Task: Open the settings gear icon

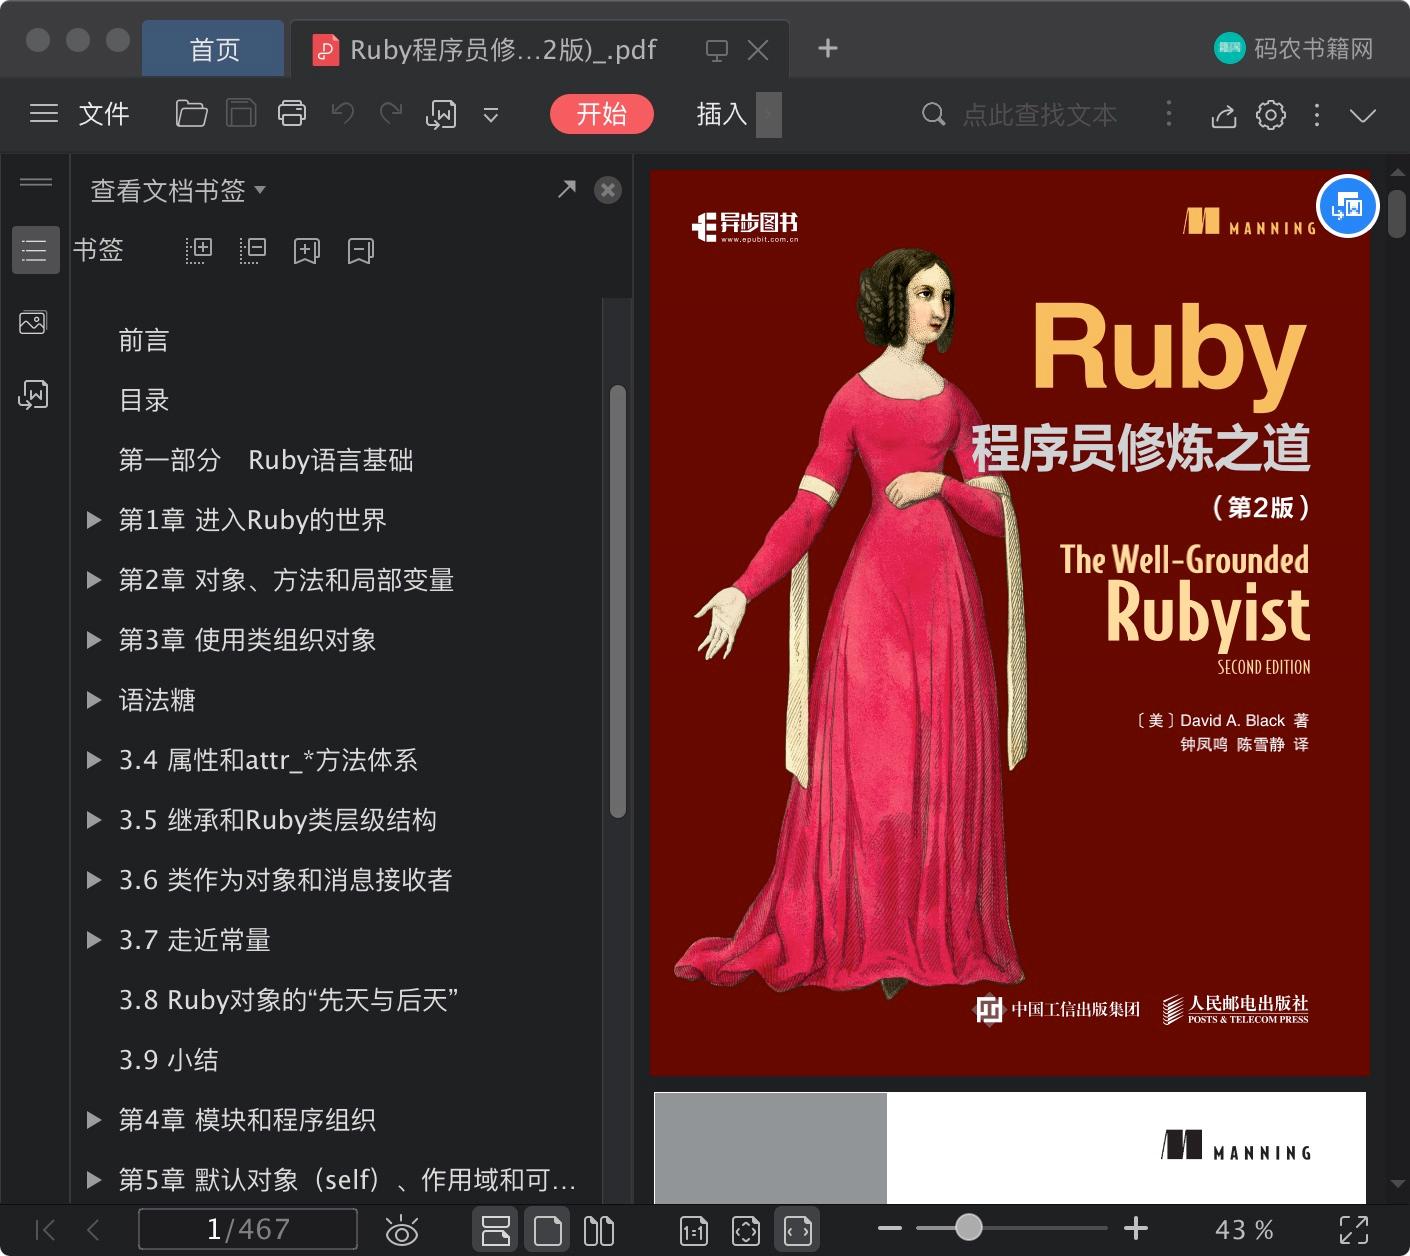Action: pos(1271,115)
